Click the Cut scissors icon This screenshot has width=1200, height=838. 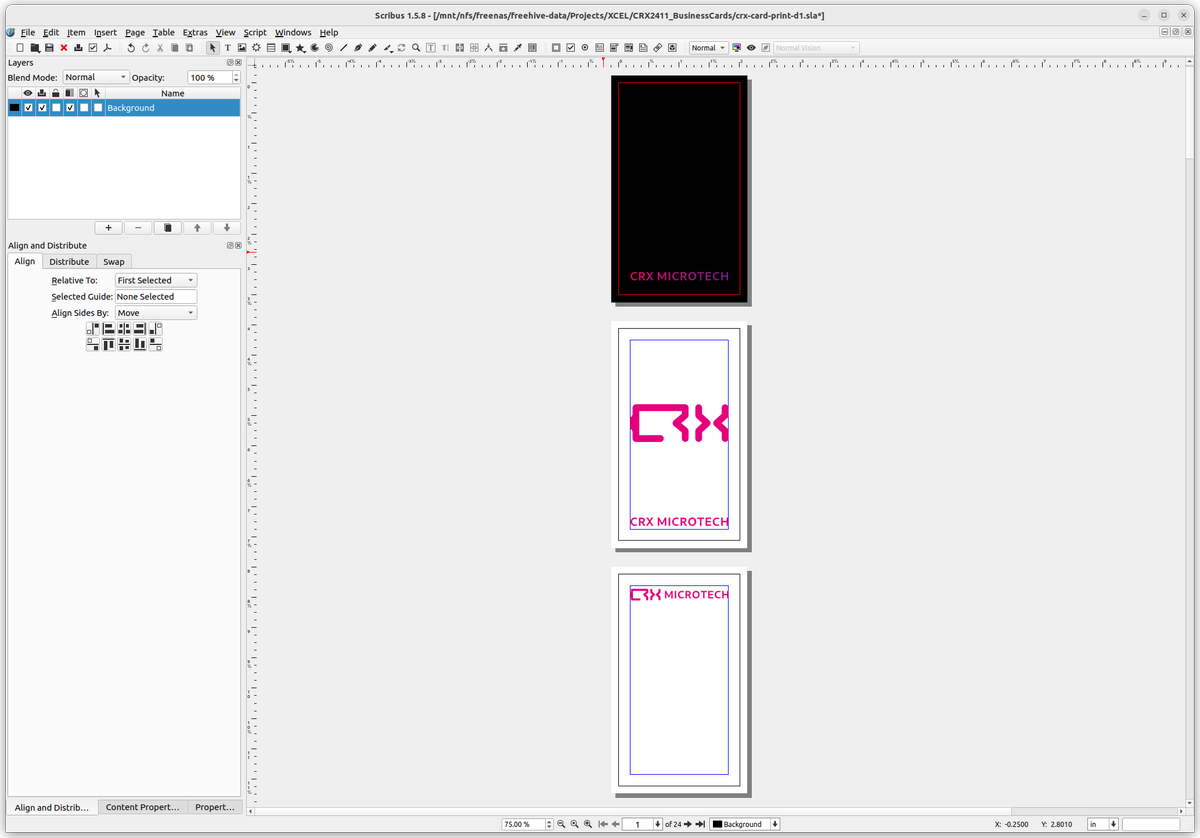point(160,48)
